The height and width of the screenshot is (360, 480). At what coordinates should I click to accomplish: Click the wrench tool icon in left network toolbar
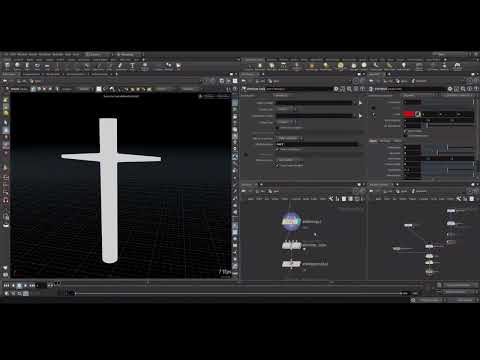[x=331, y=199]
